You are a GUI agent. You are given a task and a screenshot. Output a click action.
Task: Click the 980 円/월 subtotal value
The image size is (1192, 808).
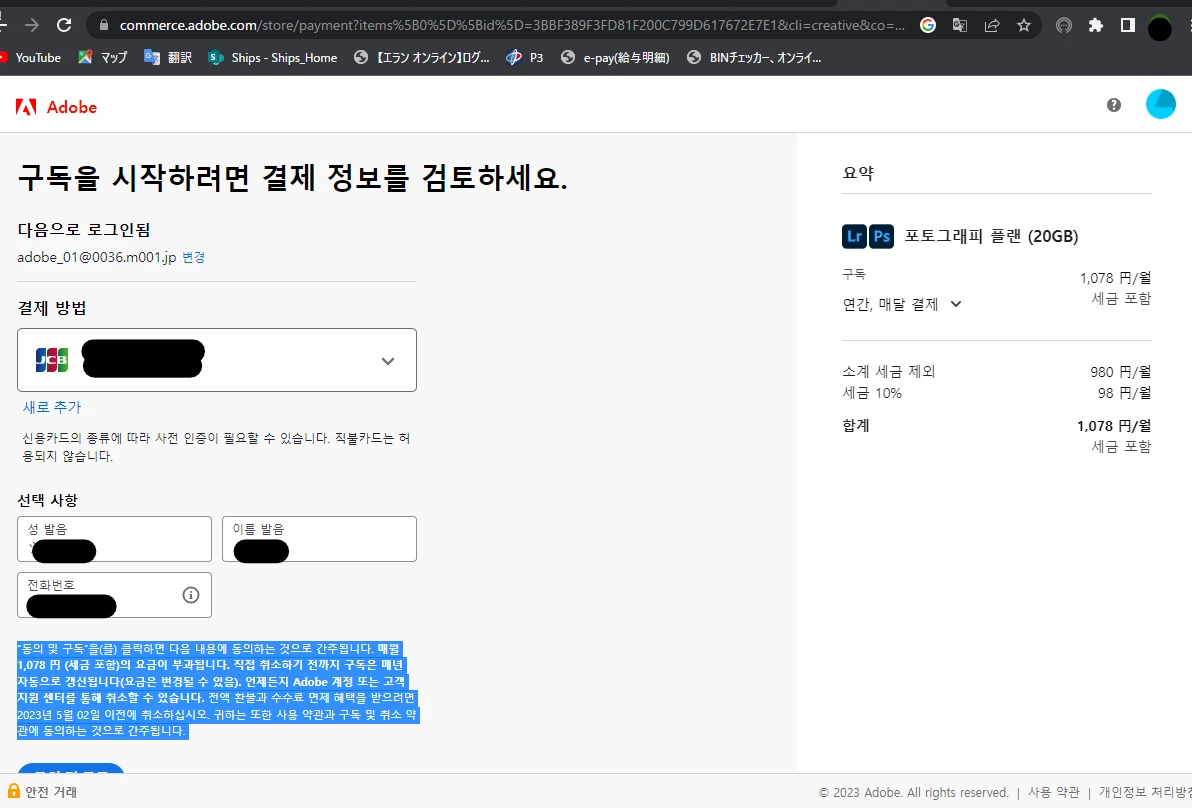[x=1121, y=372]
